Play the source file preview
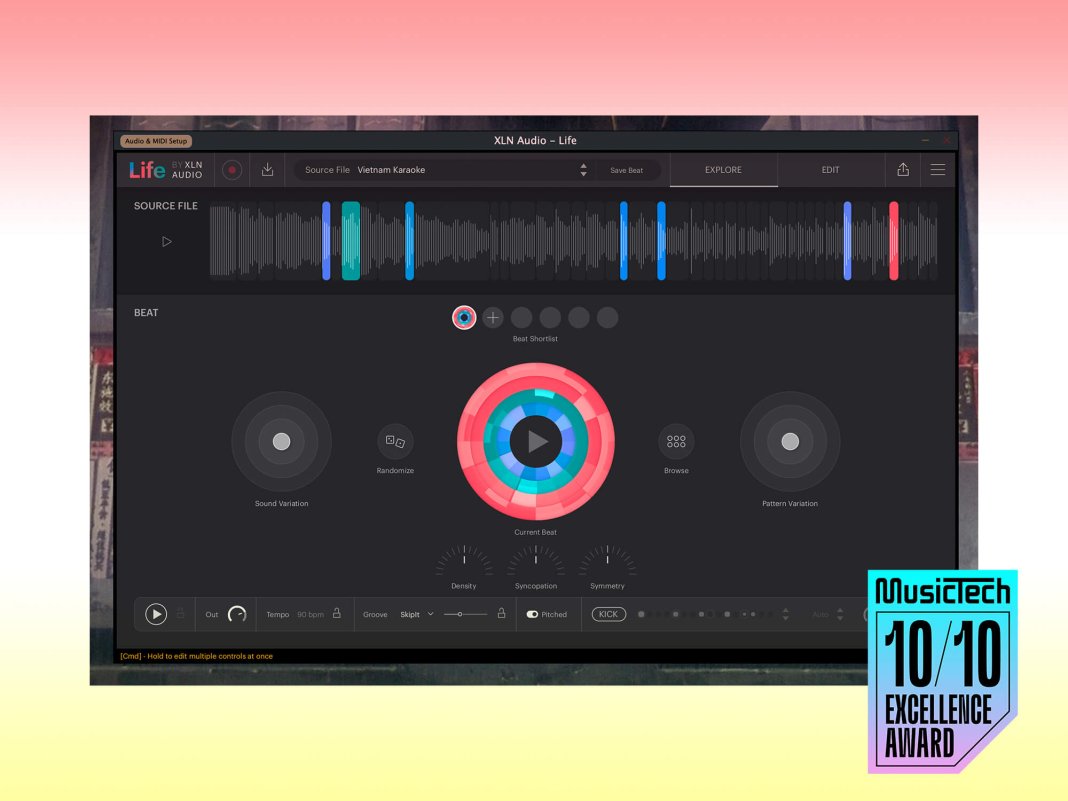 click(167, 241)
